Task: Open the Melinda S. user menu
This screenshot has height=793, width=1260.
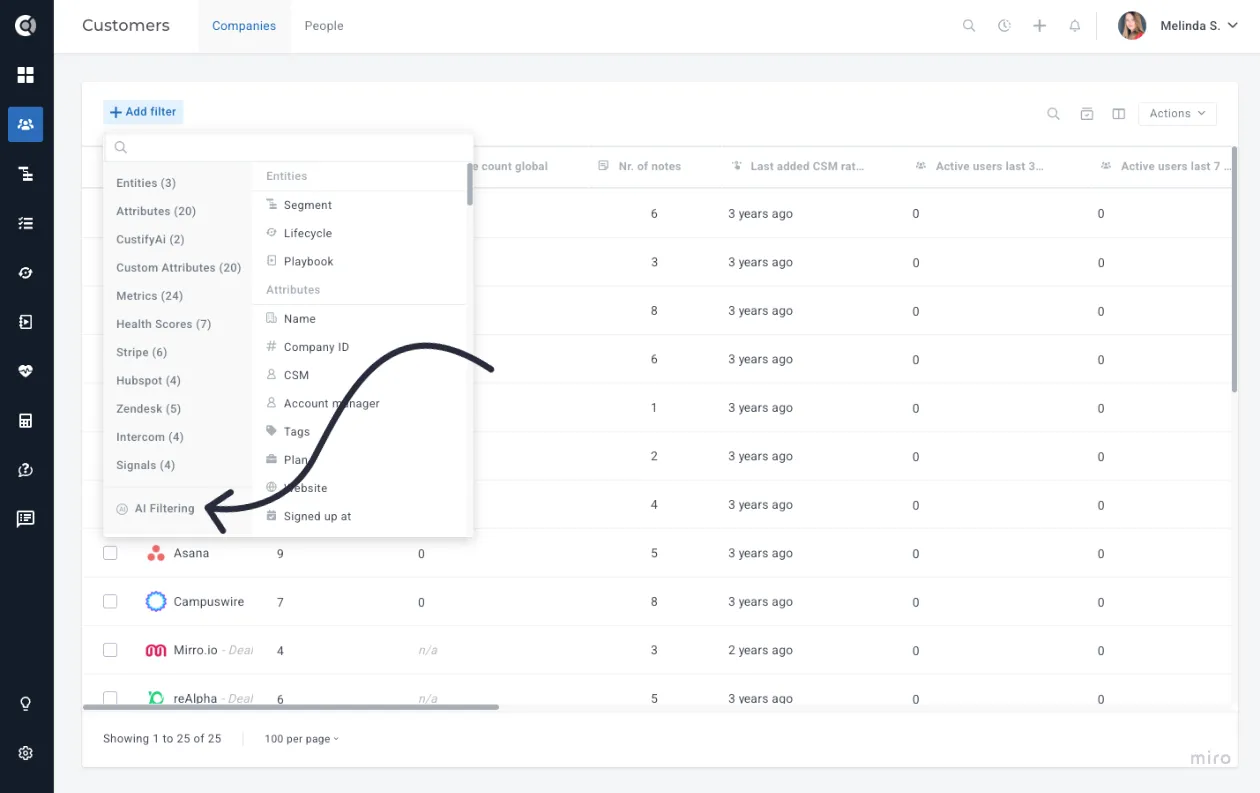Action: (x=1178, y=26)
